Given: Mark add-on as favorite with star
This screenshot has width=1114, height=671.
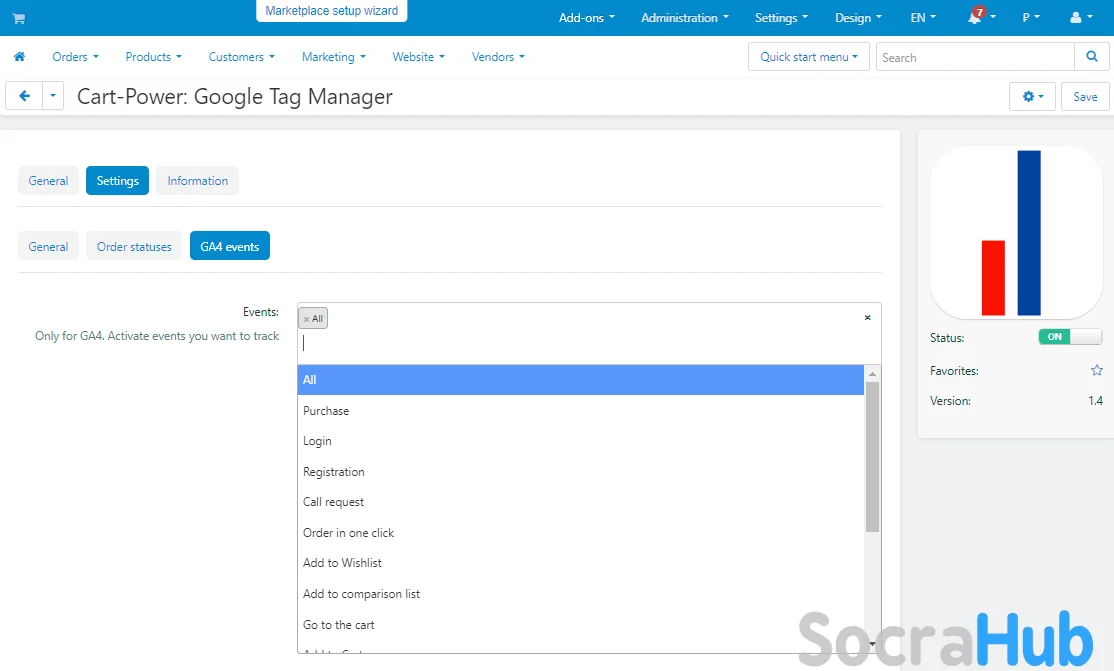Looking at the screenshot, I should [x=1096, y=370].
